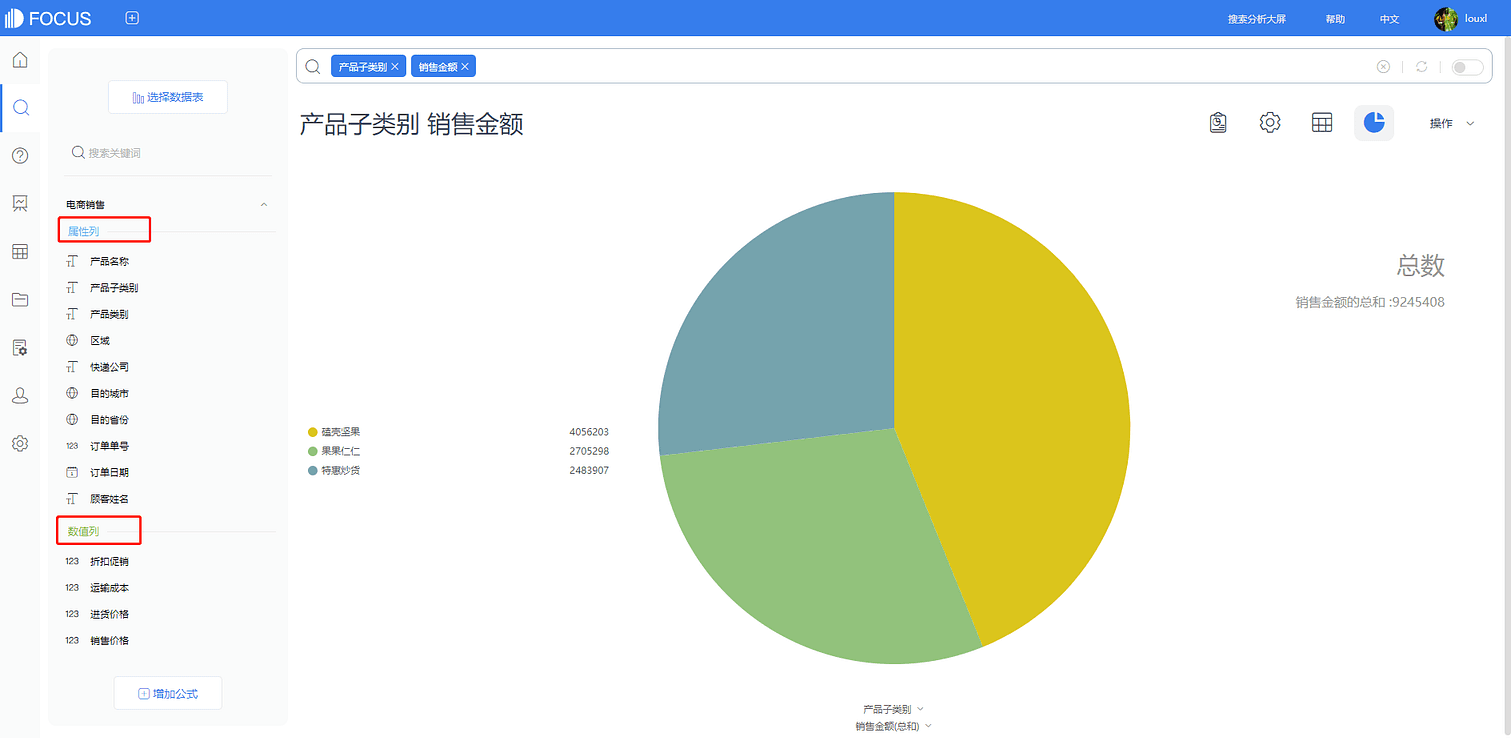Open the 操作 dropdown menu
This screenshot has height=738, width=1511.
coord(1452,123)
